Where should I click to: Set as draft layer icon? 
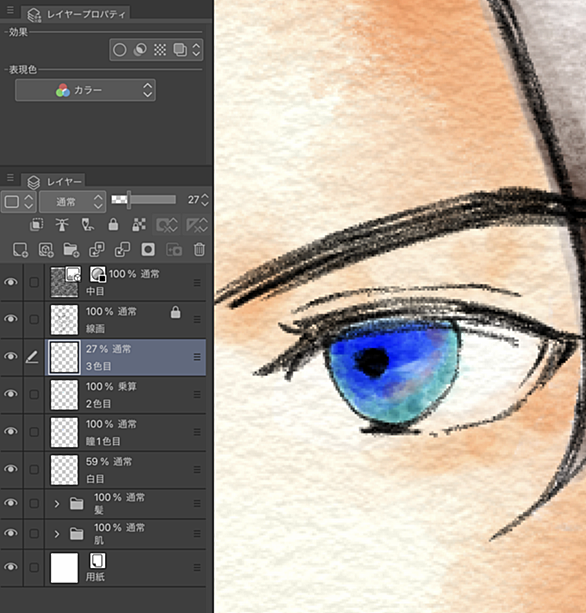point(88,224)
